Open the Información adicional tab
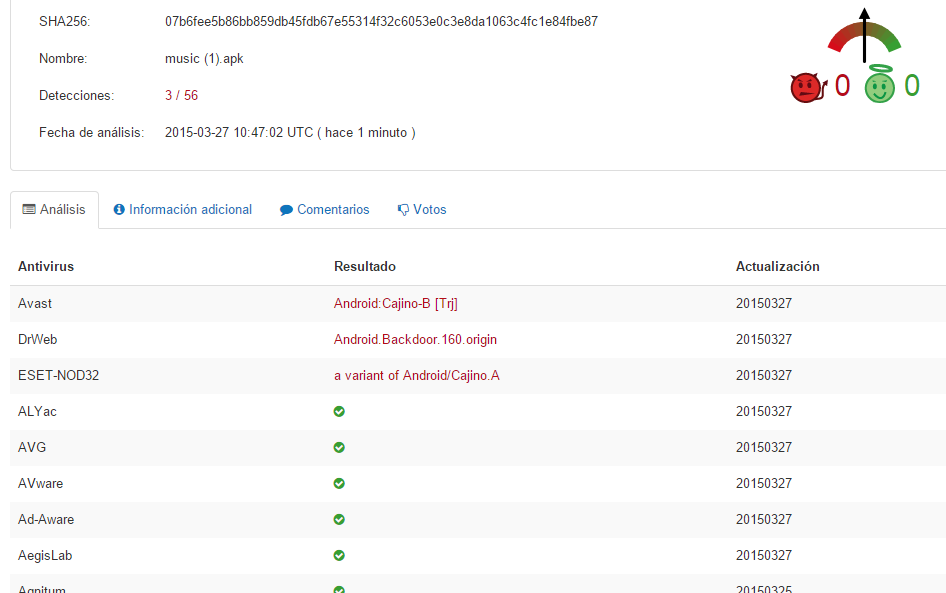This screenshot has height=593, width=946. click(x=182, y=210)
